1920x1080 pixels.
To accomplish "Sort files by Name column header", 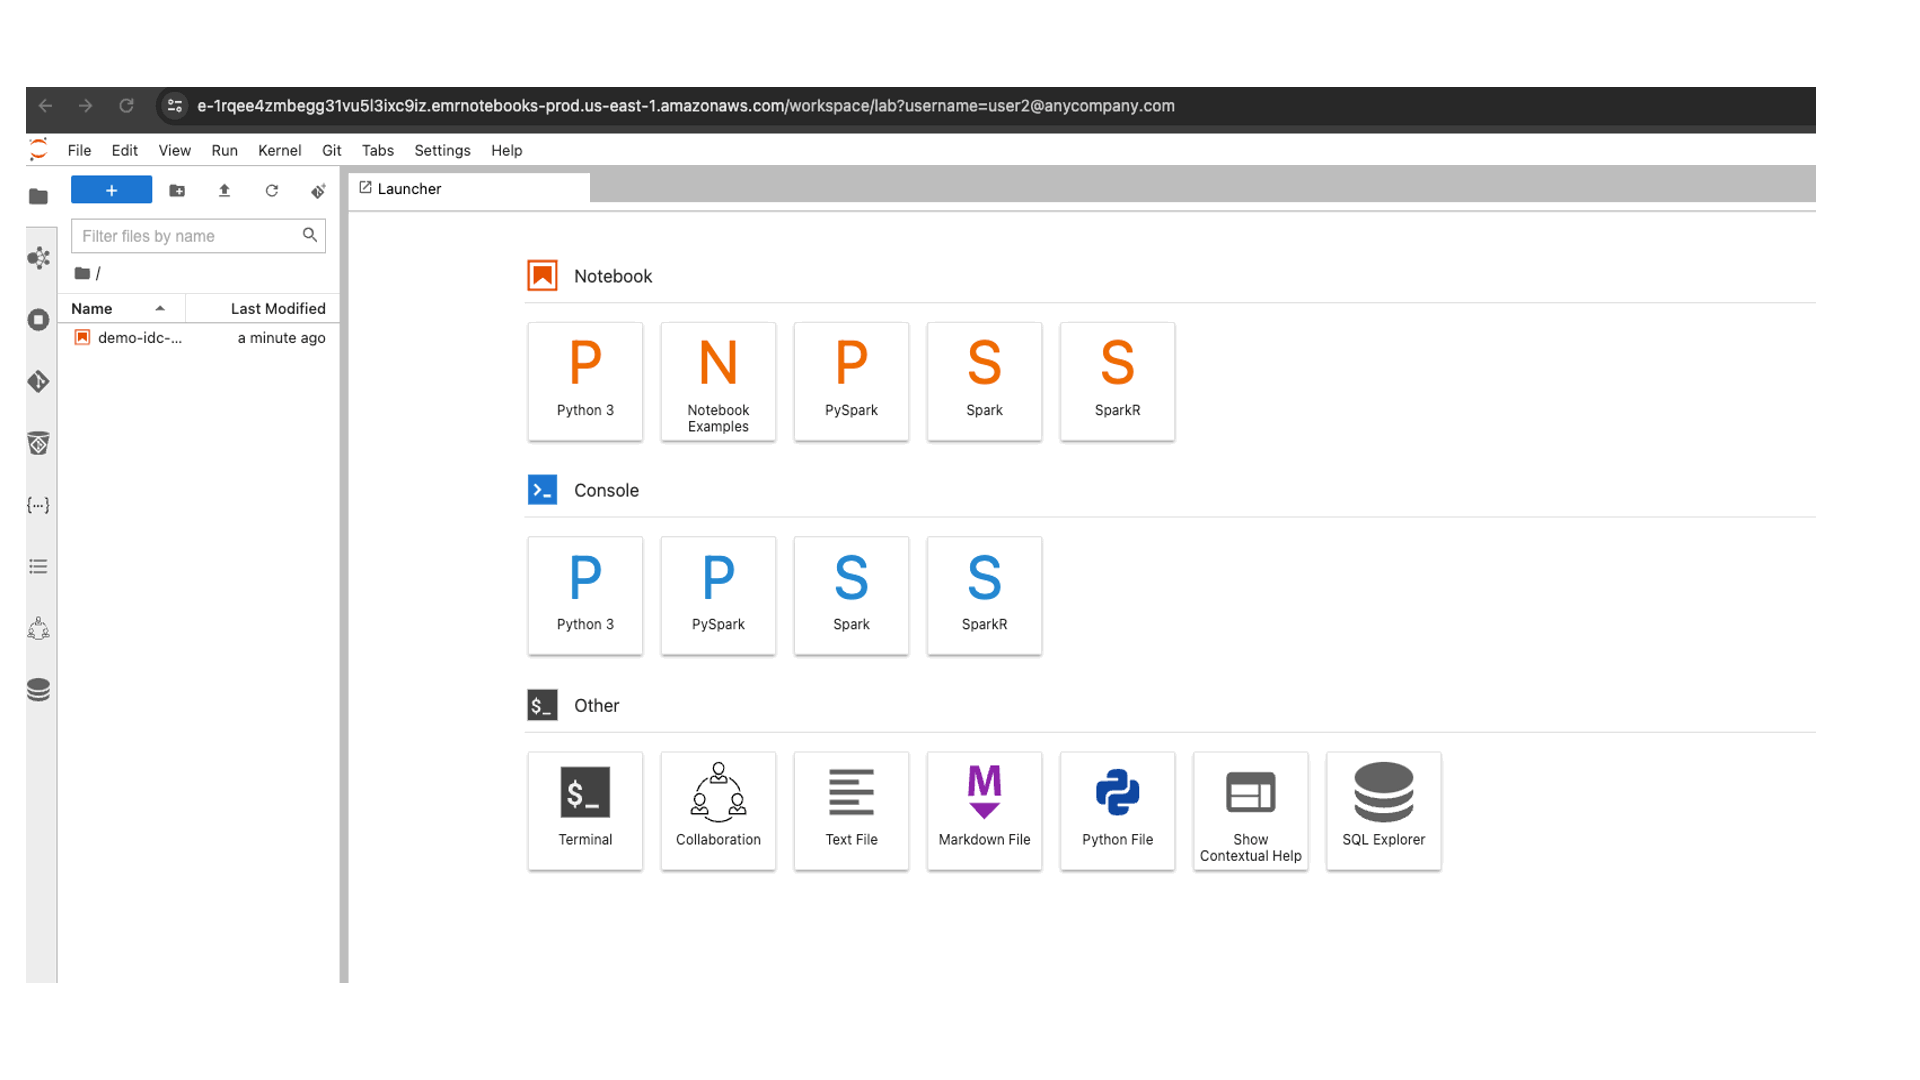I will [92, 308].
